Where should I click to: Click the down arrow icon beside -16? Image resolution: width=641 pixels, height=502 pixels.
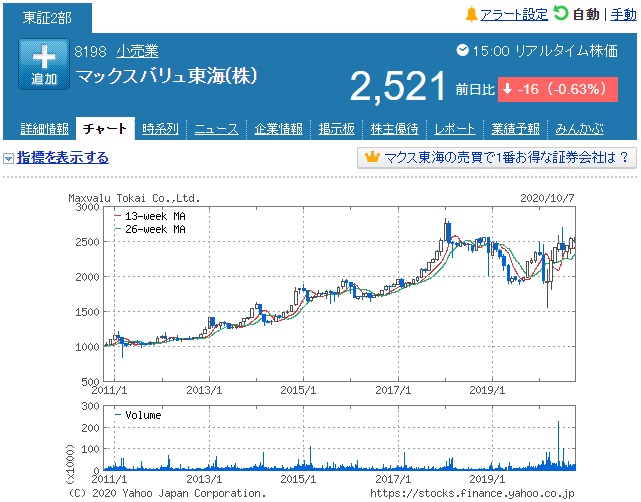tap(508, 89)
